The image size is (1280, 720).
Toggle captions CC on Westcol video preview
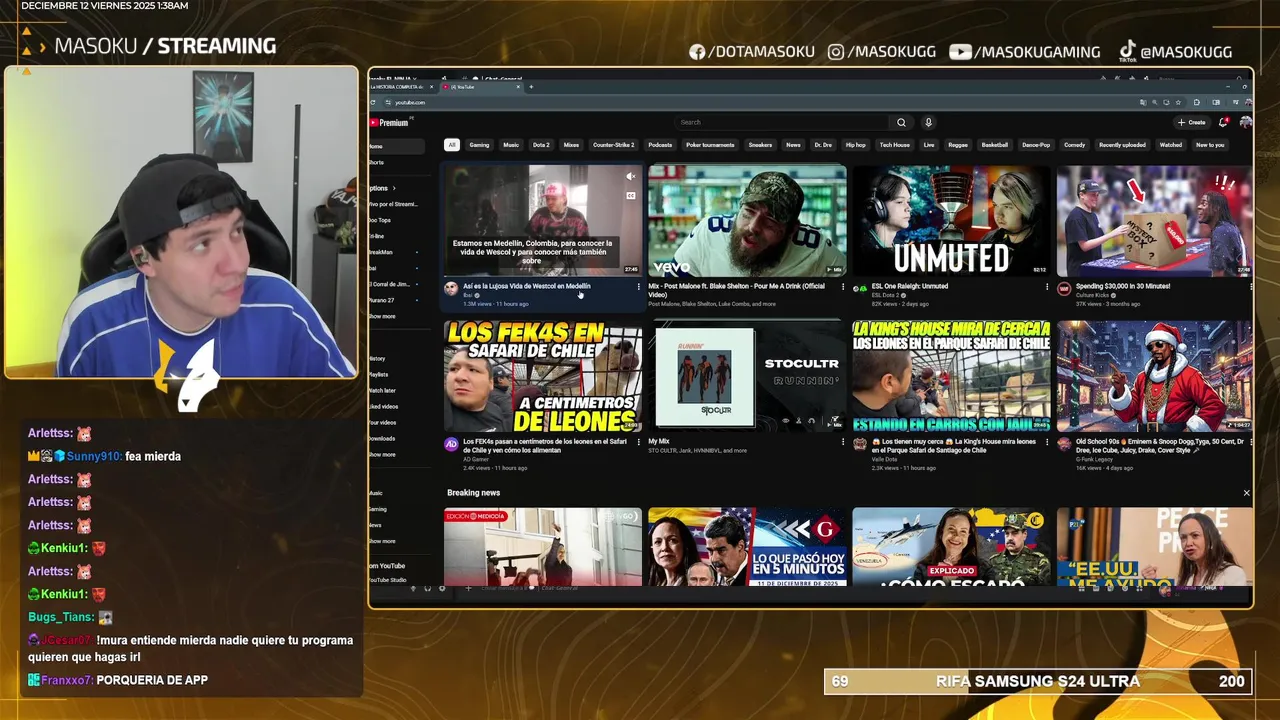tap(630, 195)
